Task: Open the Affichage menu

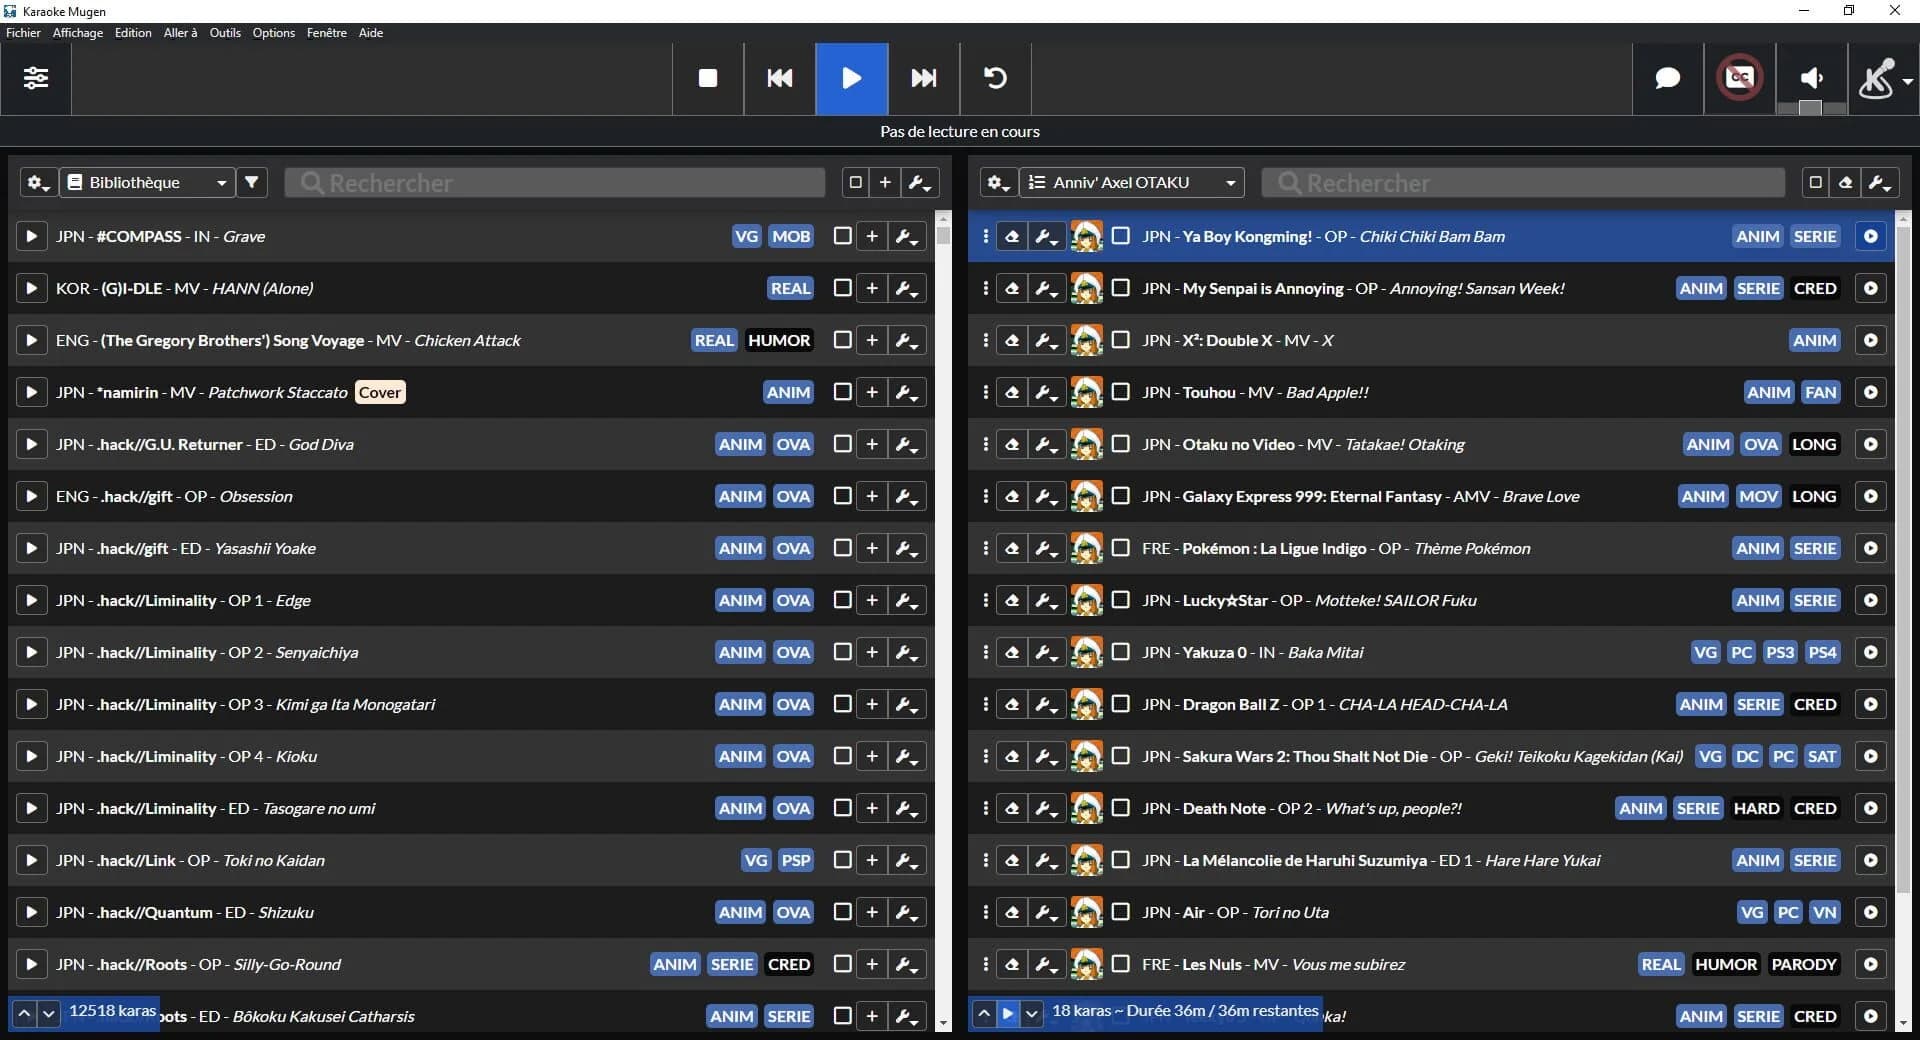Action: click(x=77, y=32)
